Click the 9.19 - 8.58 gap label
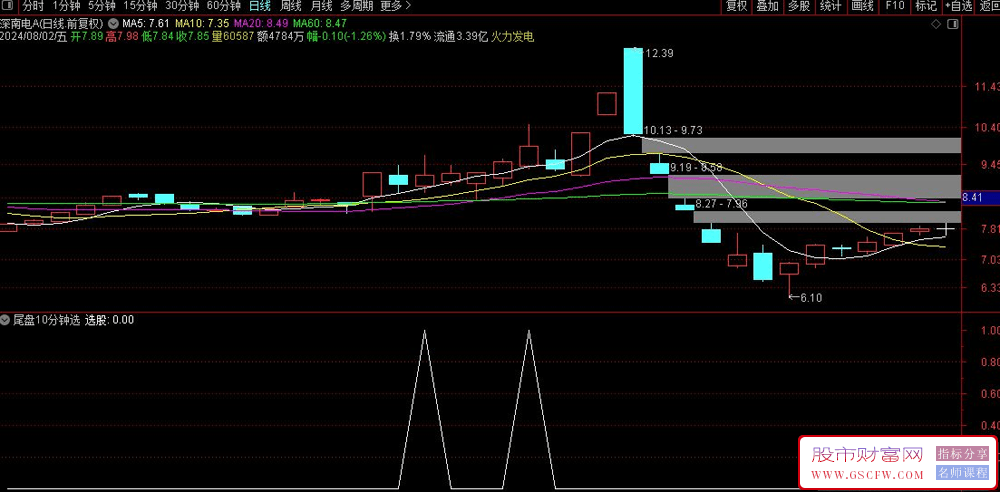Screen dimensions: 1000x492 (696, 167)
